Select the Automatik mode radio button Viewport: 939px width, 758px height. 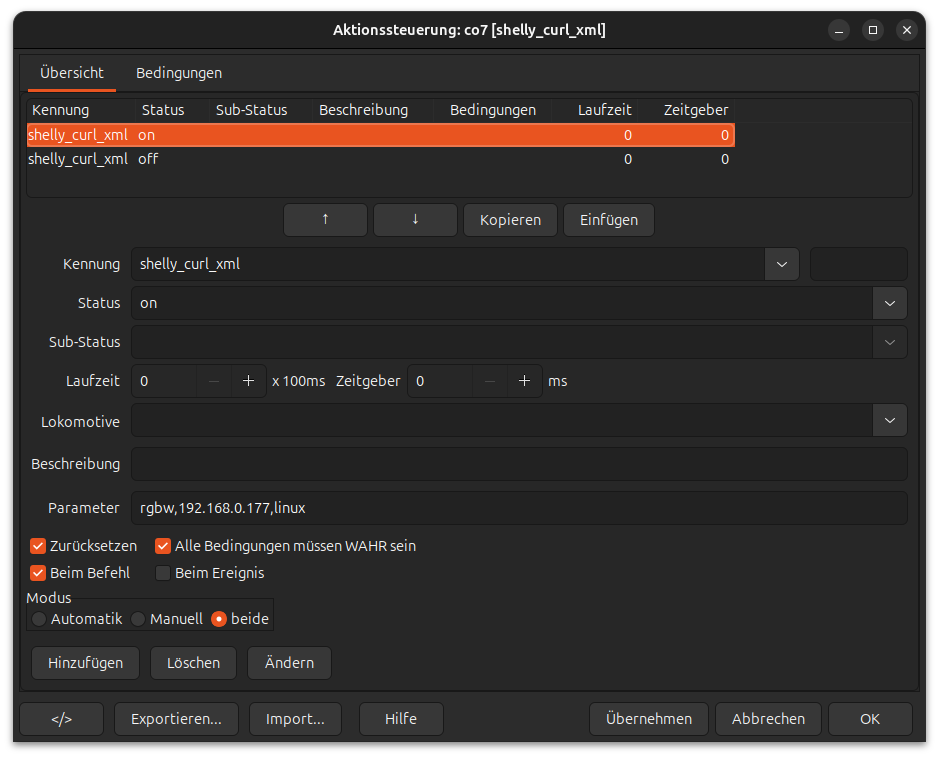point(39,619)
